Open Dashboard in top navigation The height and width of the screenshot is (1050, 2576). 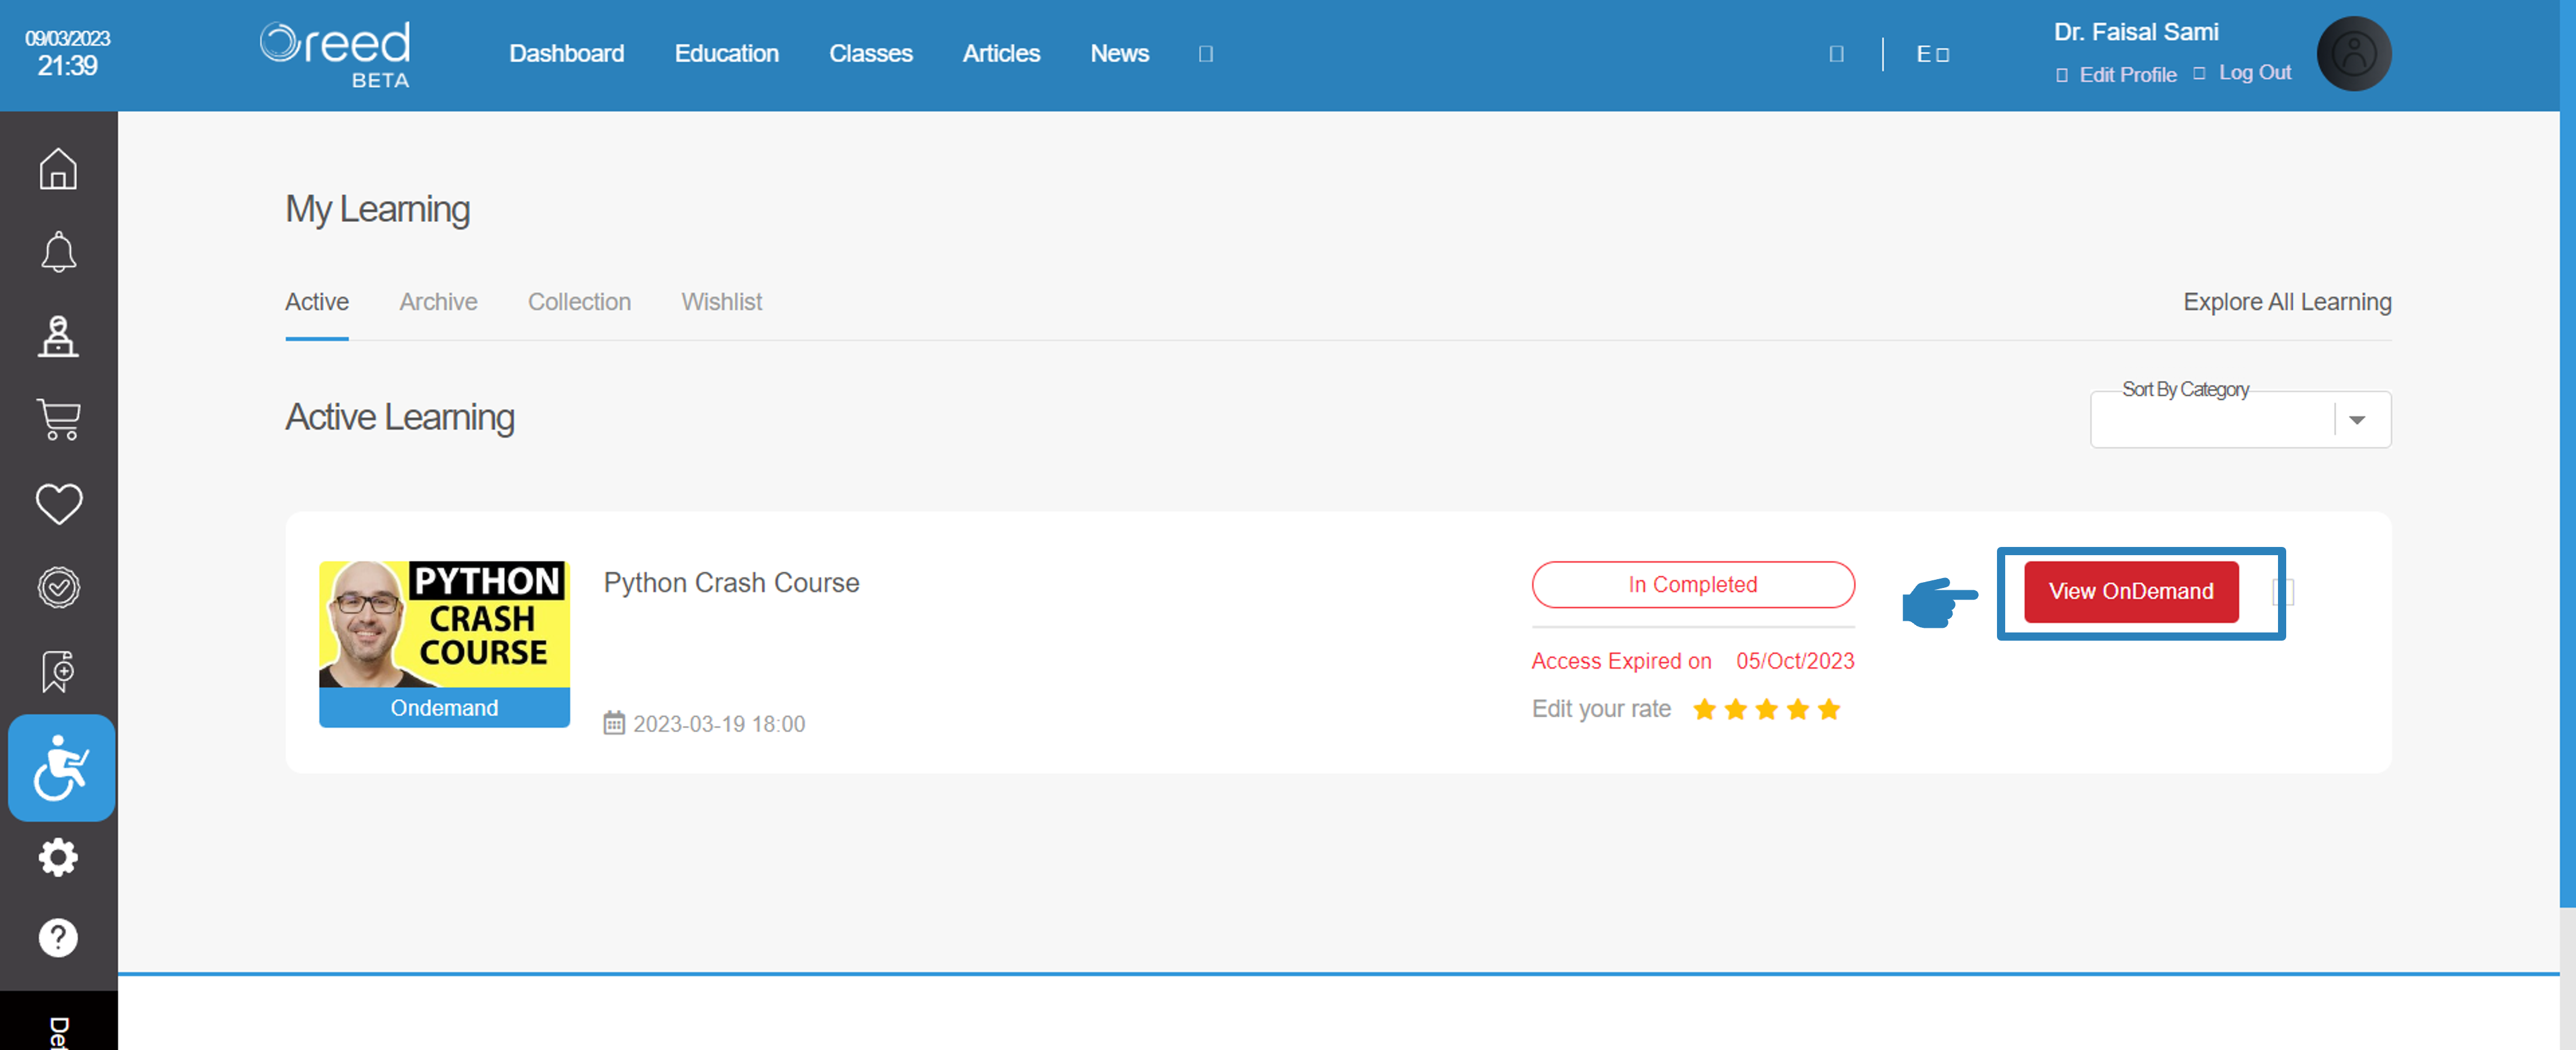[x=566, y=54]
